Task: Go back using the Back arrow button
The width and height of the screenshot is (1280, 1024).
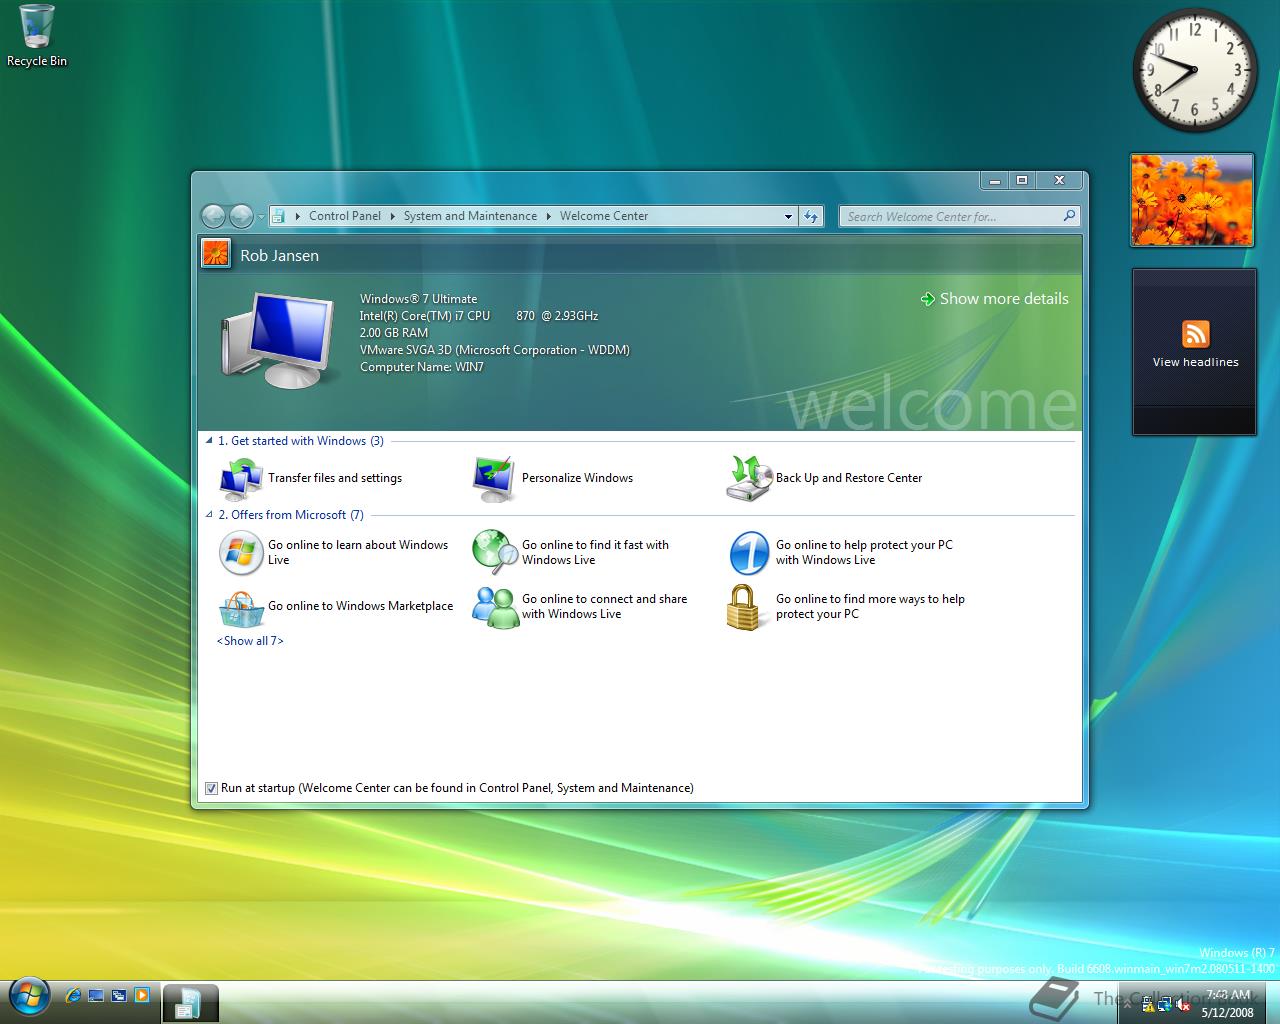Action: (213, 216)
